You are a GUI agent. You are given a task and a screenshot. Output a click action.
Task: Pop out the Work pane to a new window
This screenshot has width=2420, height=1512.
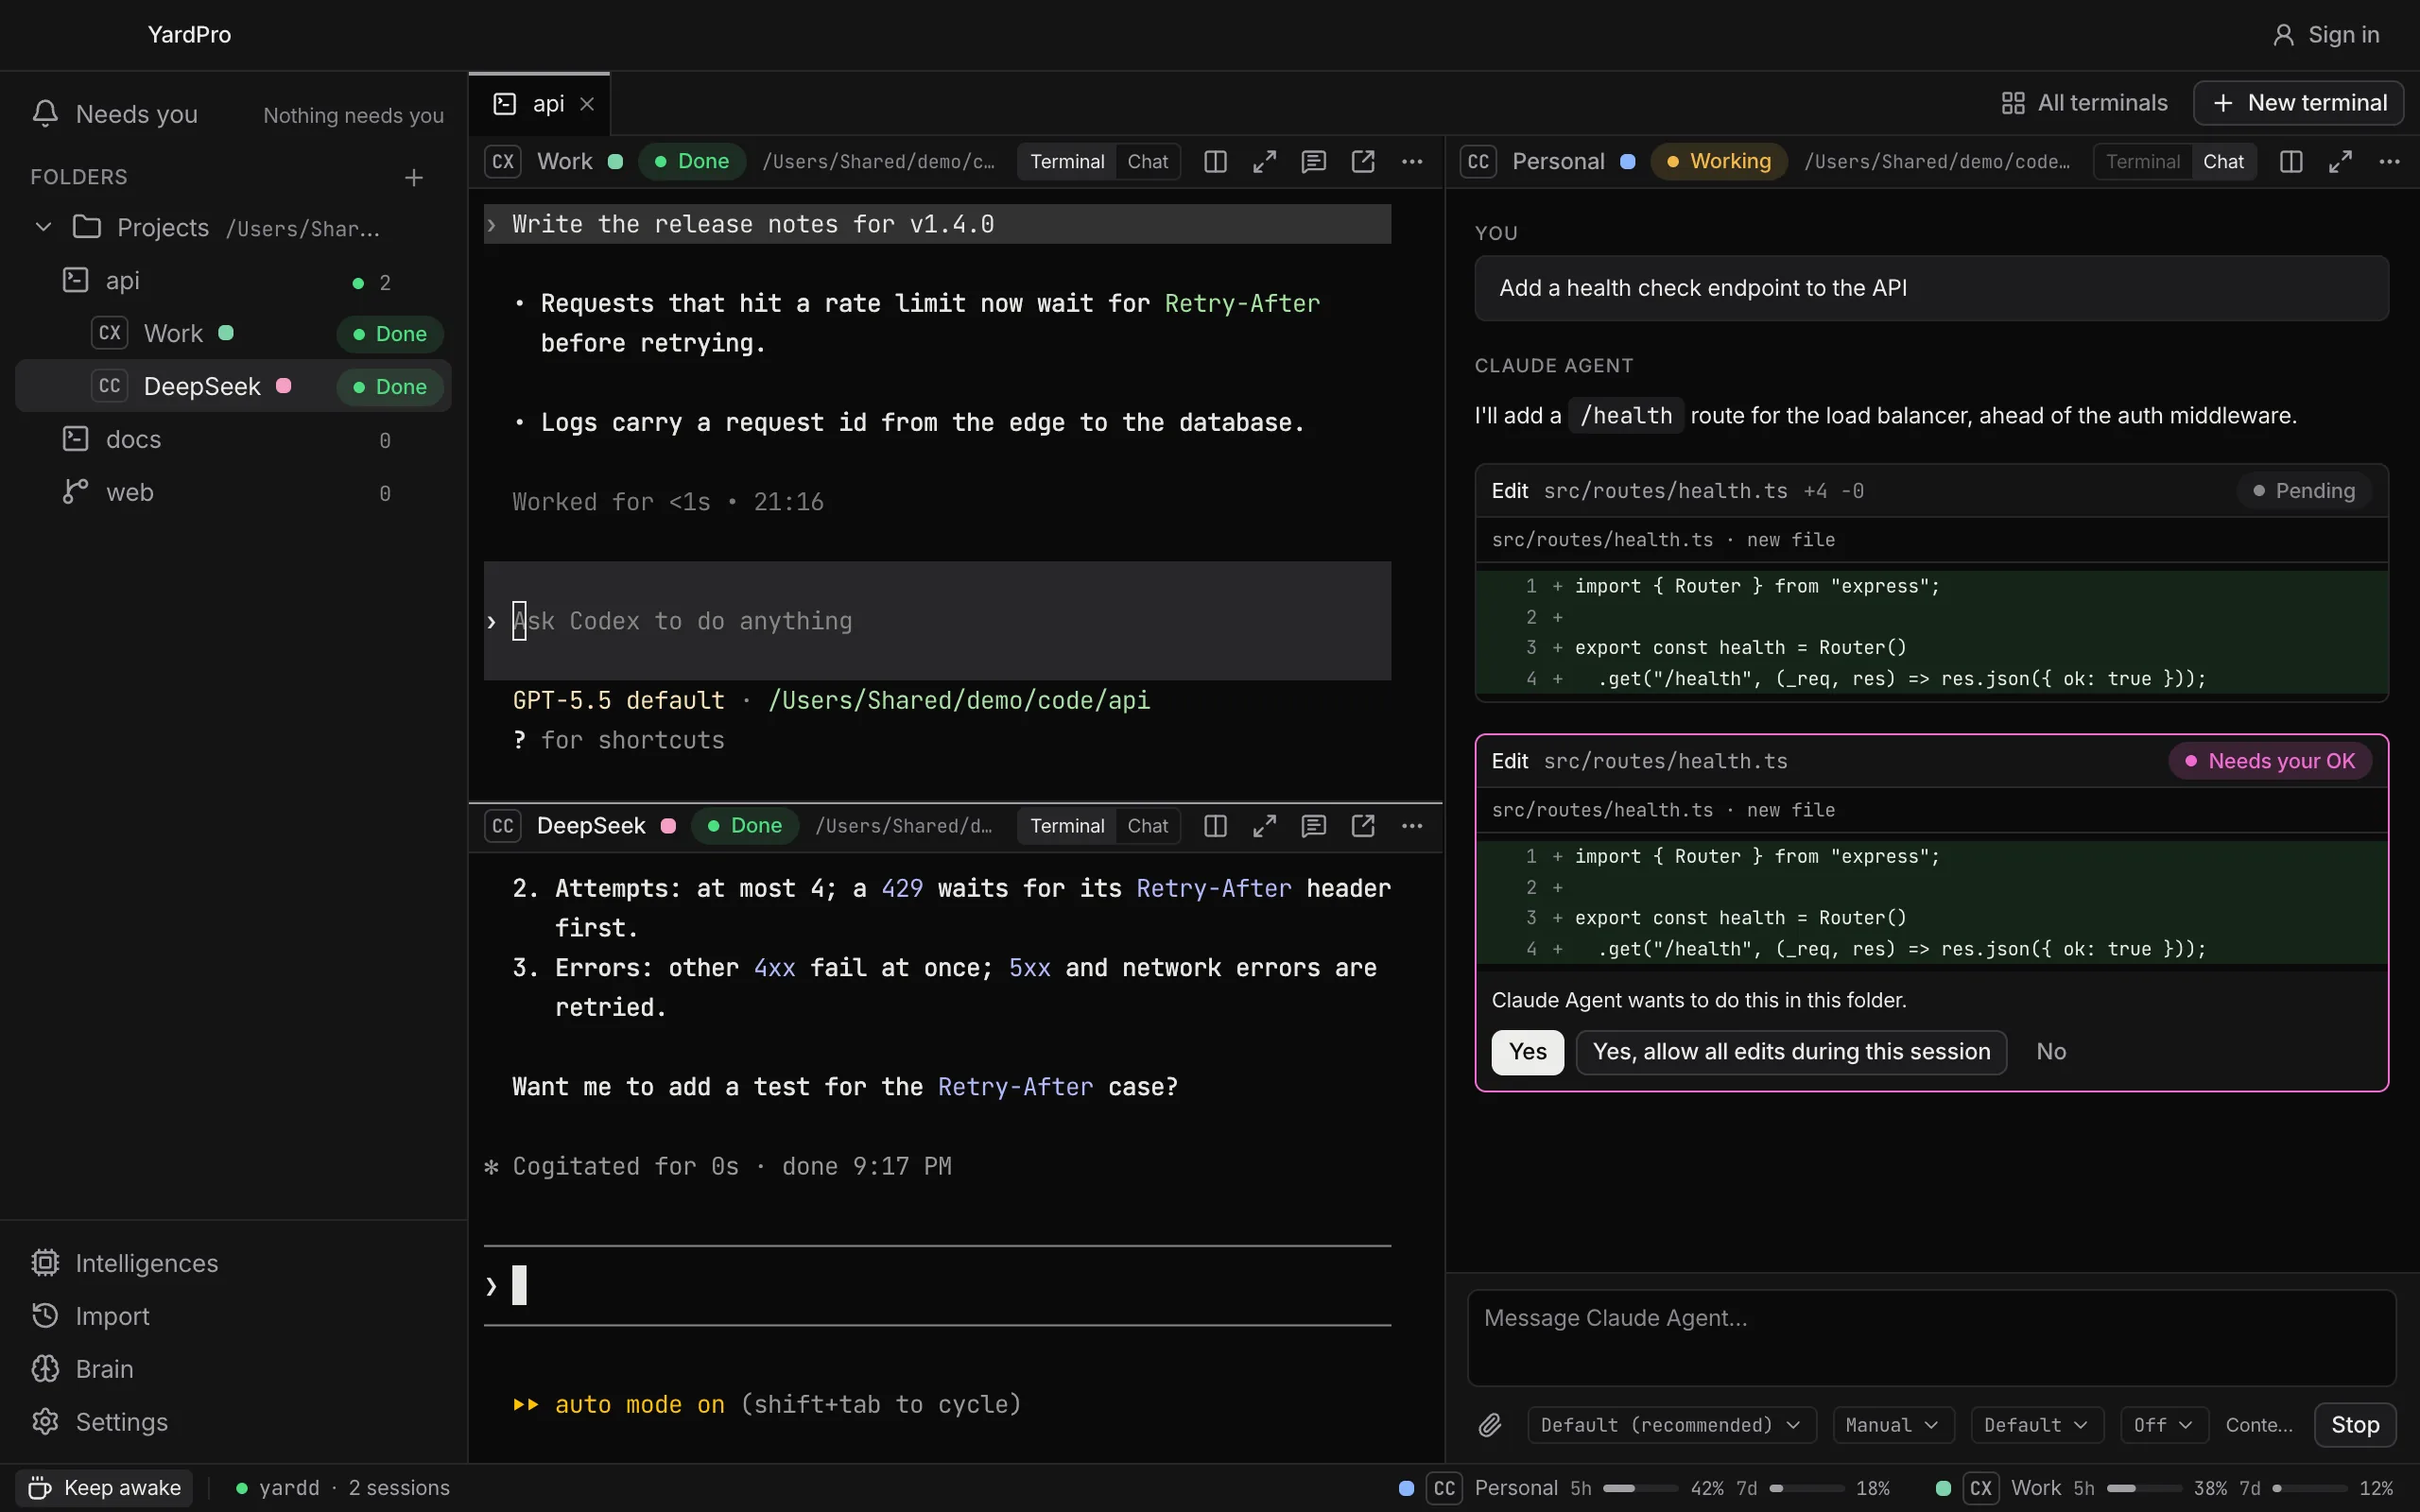coord(1363,162)
